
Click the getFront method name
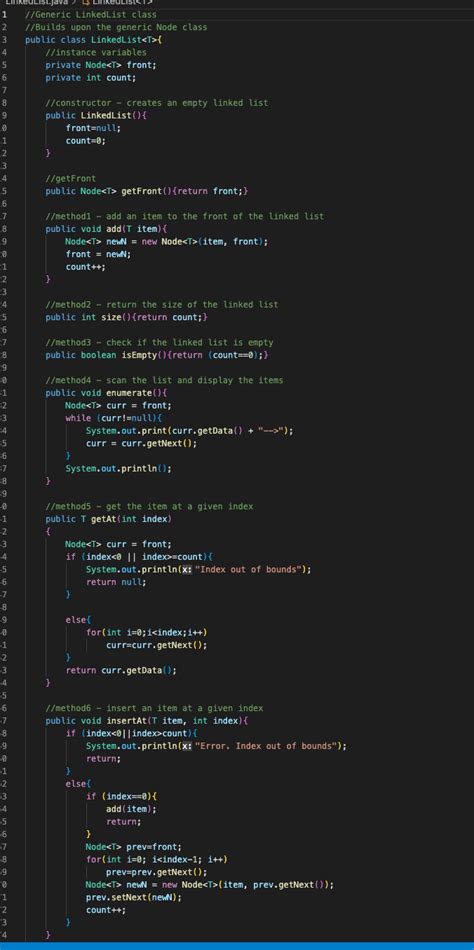click(x=142, y=191)
